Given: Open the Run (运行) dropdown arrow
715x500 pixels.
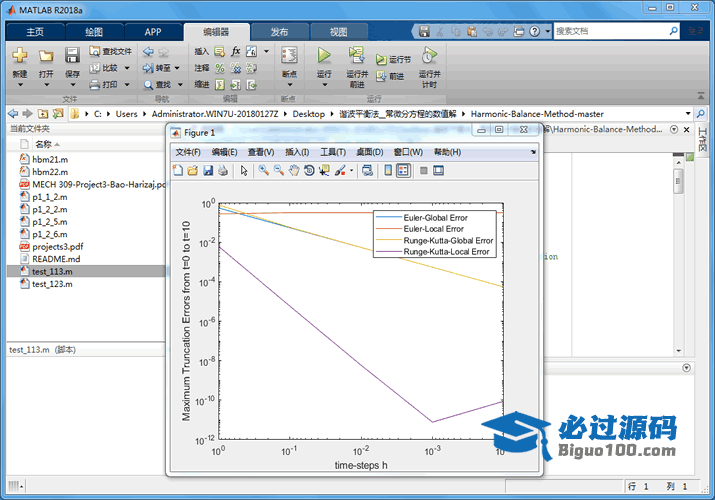Looking at the screenshot, I should (324, 85).
